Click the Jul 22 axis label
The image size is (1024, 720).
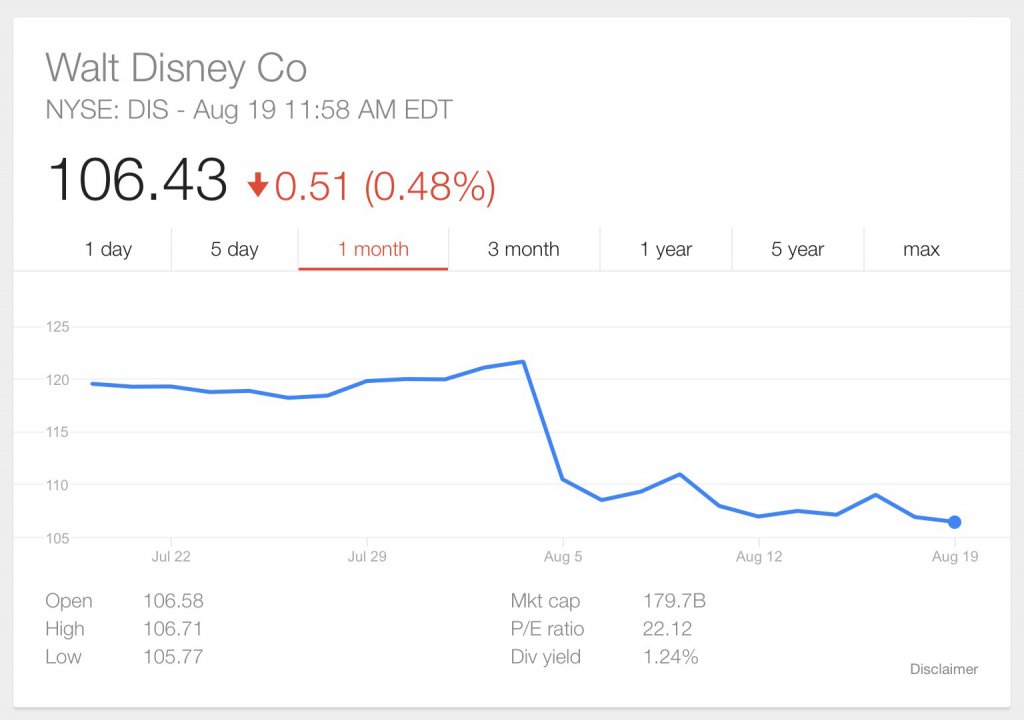click(171, 557)
